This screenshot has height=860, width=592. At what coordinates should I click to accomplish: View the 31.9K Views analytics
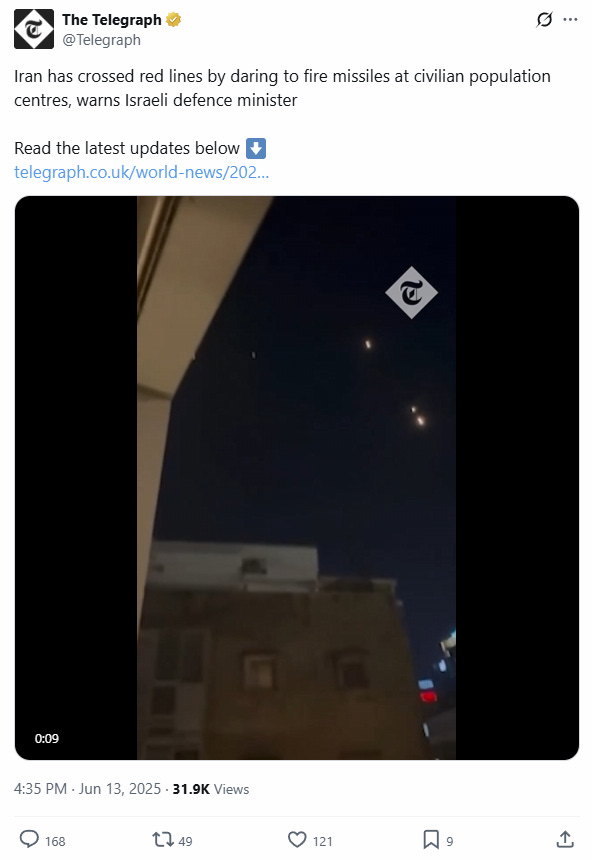coord(211,789)
